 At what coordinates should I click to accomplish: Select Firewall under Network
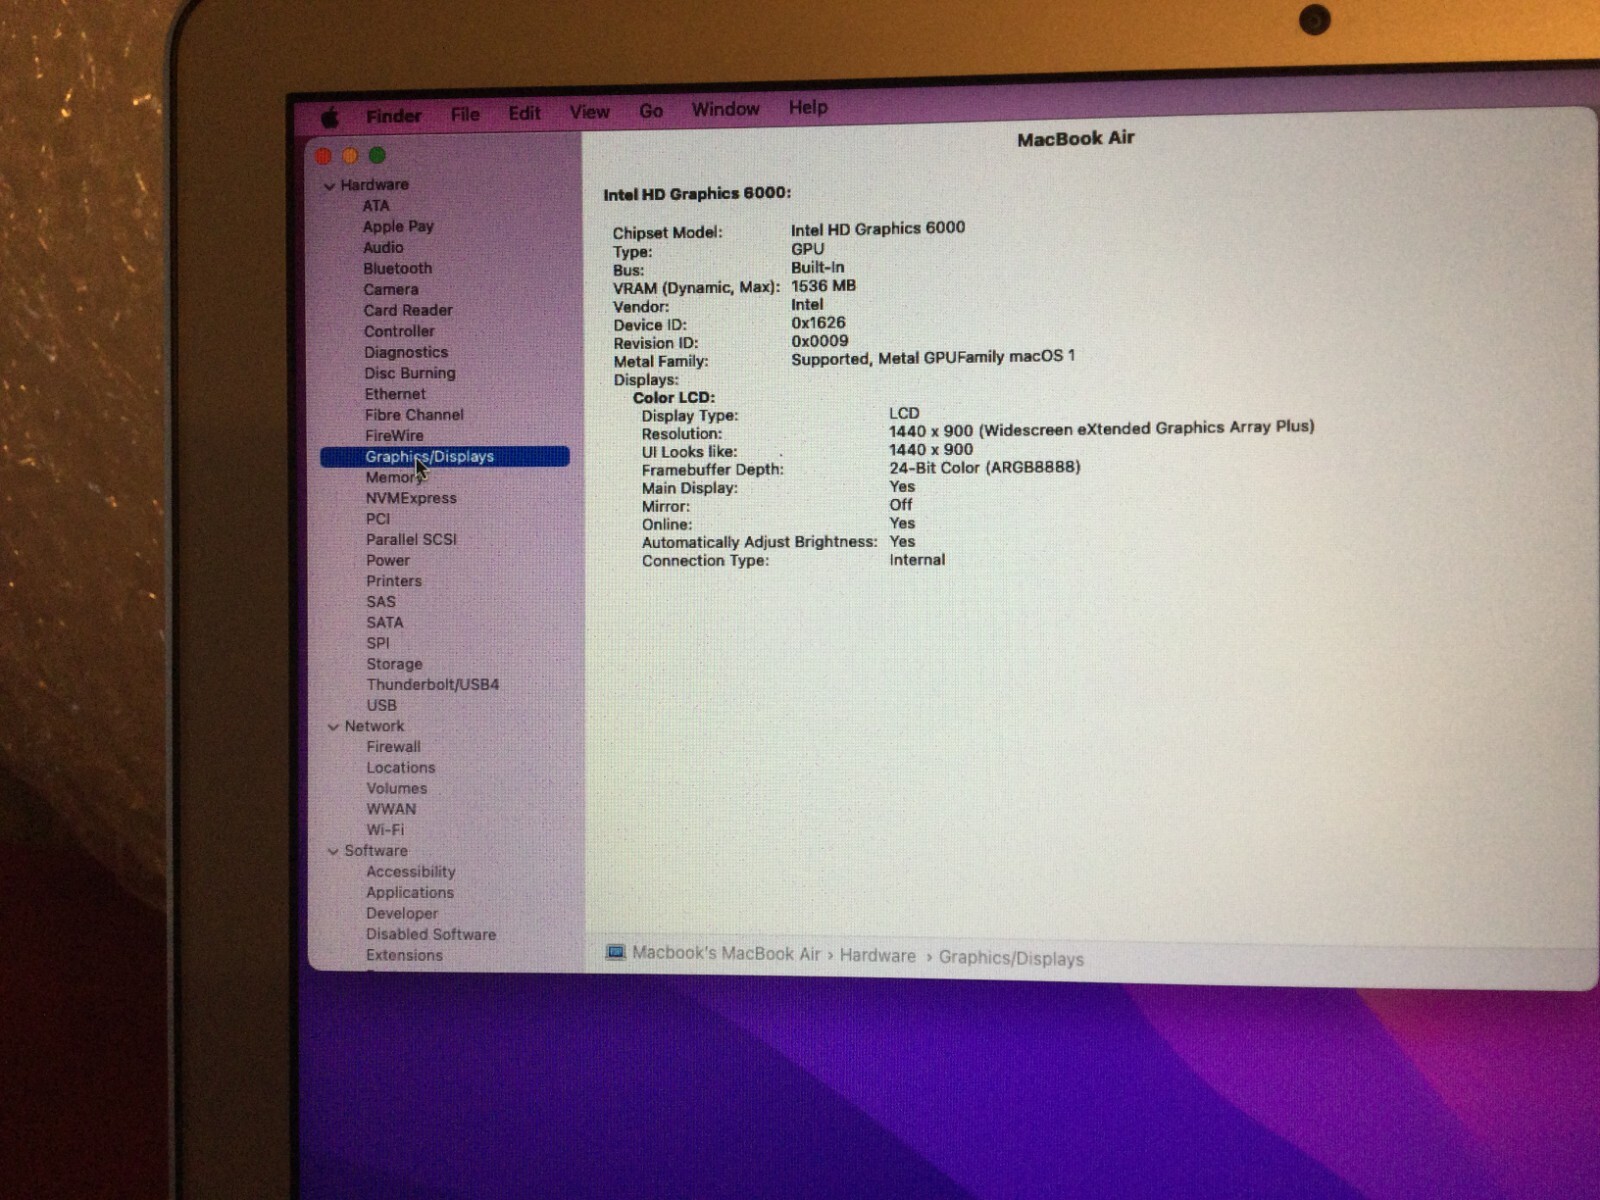[x=393, y=748]
